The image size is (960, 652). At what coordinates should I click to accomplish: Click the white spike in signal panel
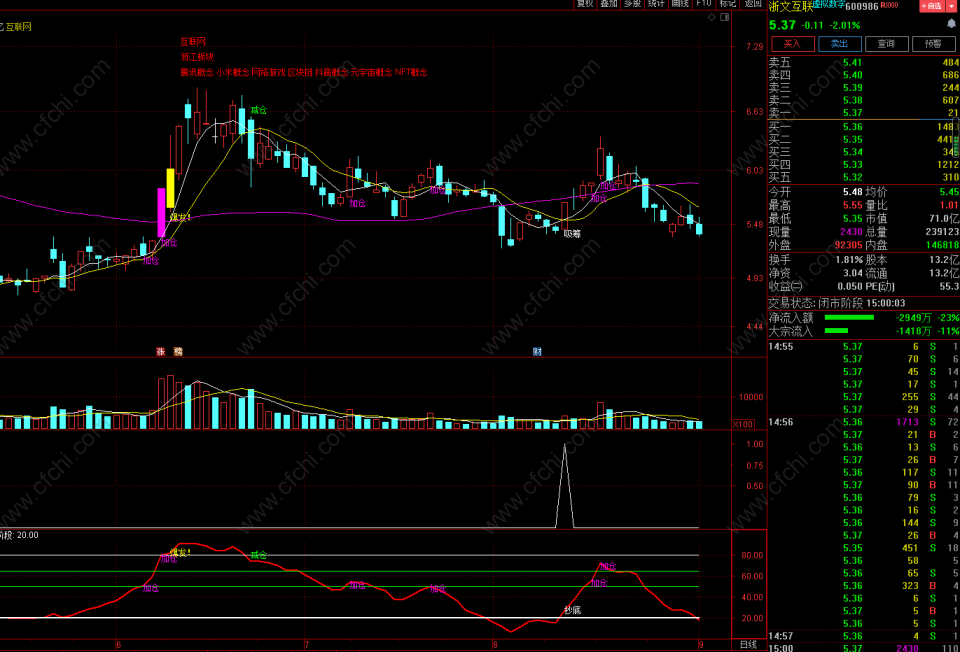pyautogui.click(x=564, y=485)
